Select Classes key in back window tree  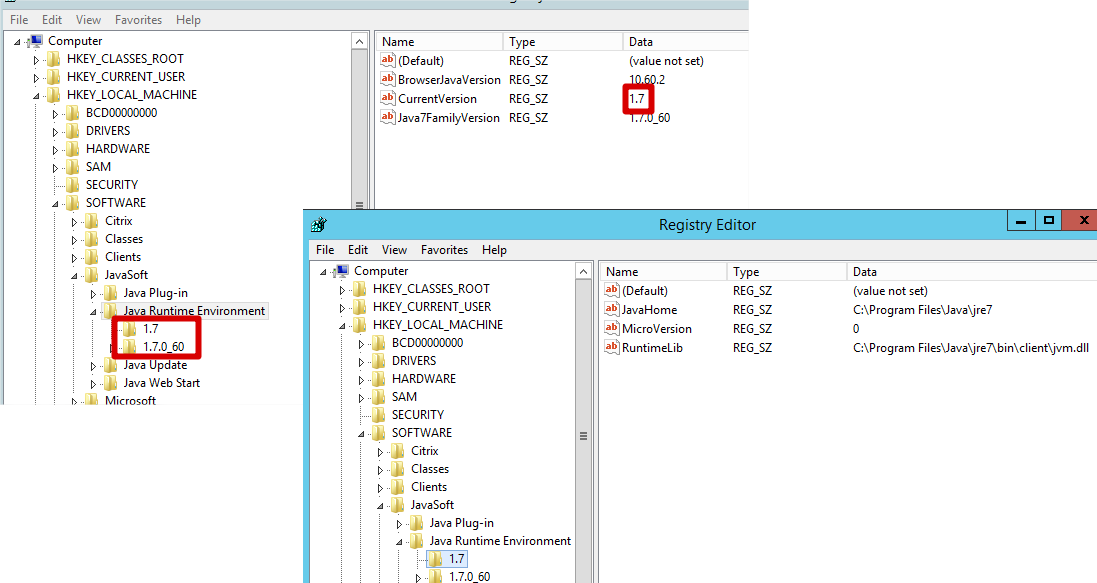(124, 239)
